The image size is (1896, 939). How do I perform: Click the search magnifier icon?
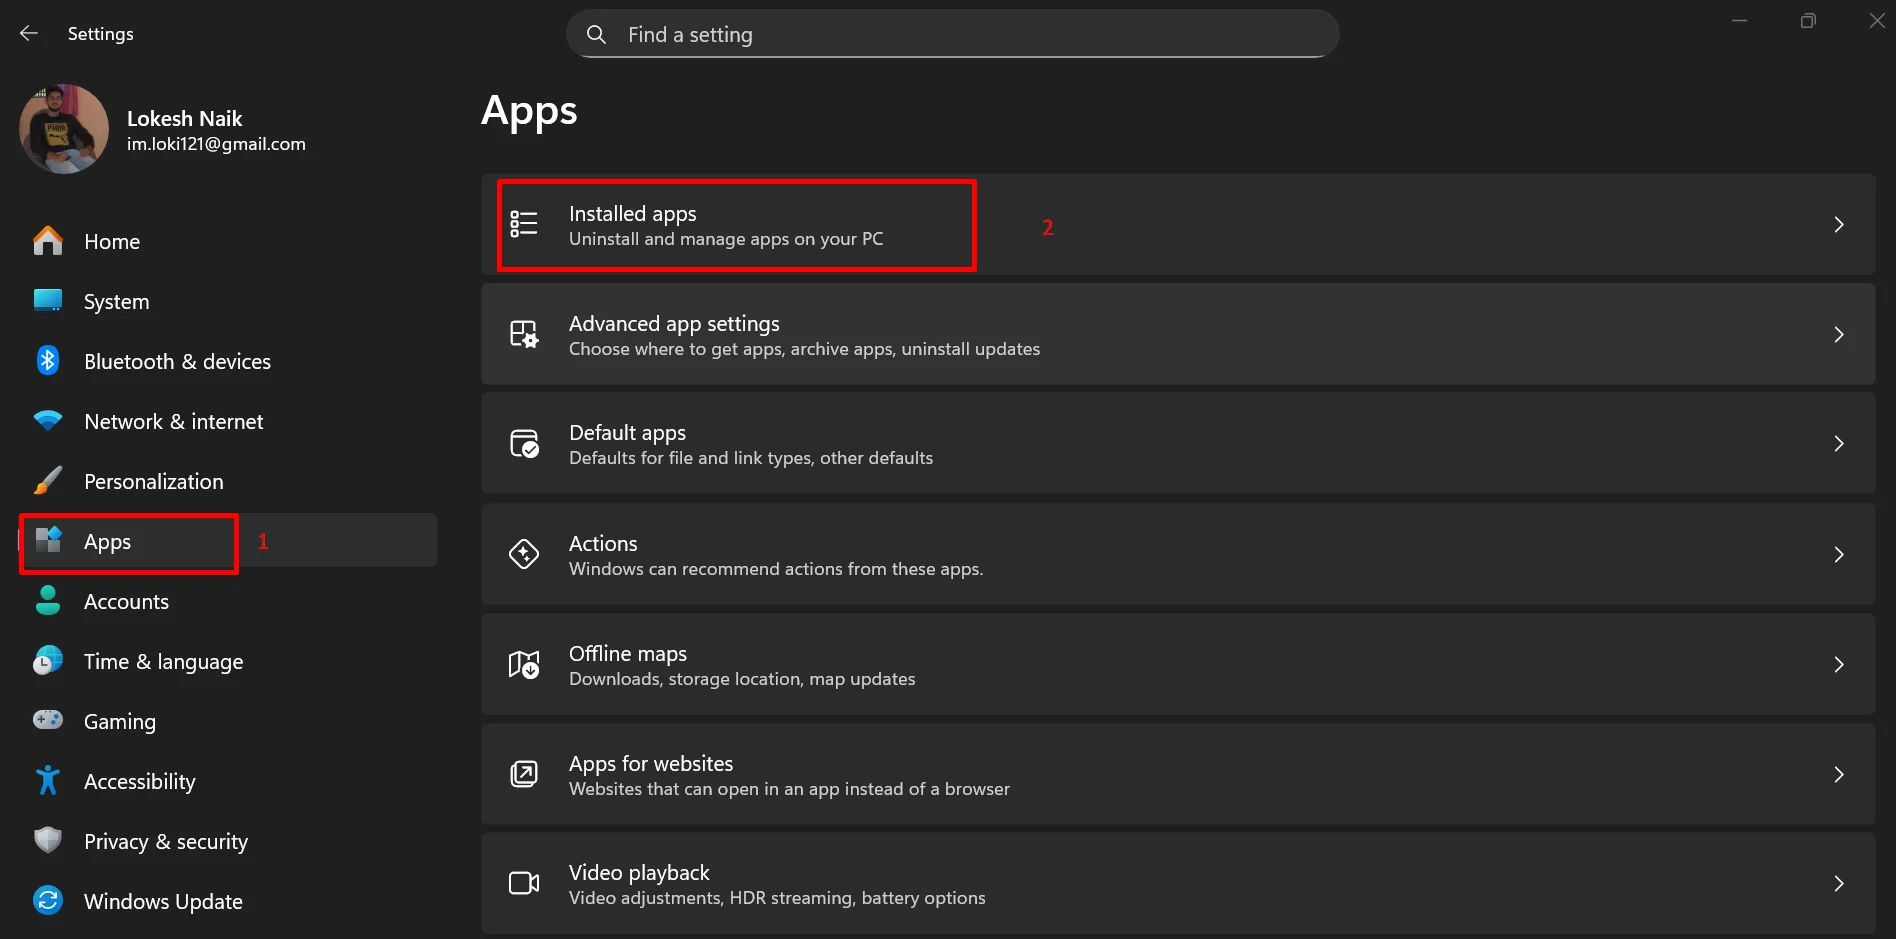click(x=596, y=34)
